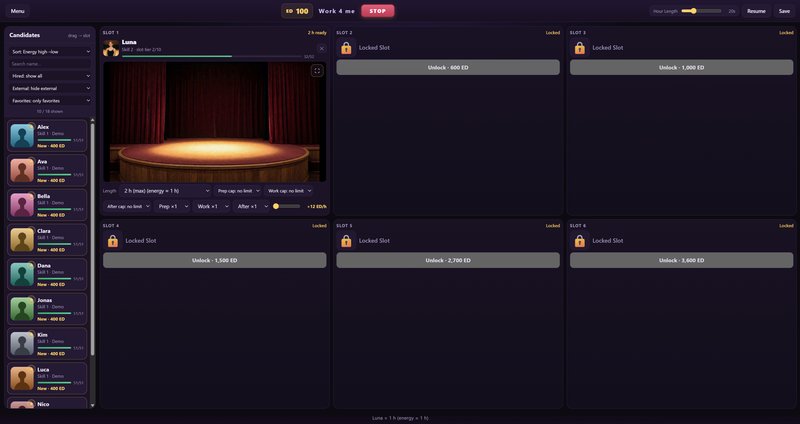Select Luca's avatar in candidates list
The width and height of the screenshot is (800, 424).
coord(22,379)
